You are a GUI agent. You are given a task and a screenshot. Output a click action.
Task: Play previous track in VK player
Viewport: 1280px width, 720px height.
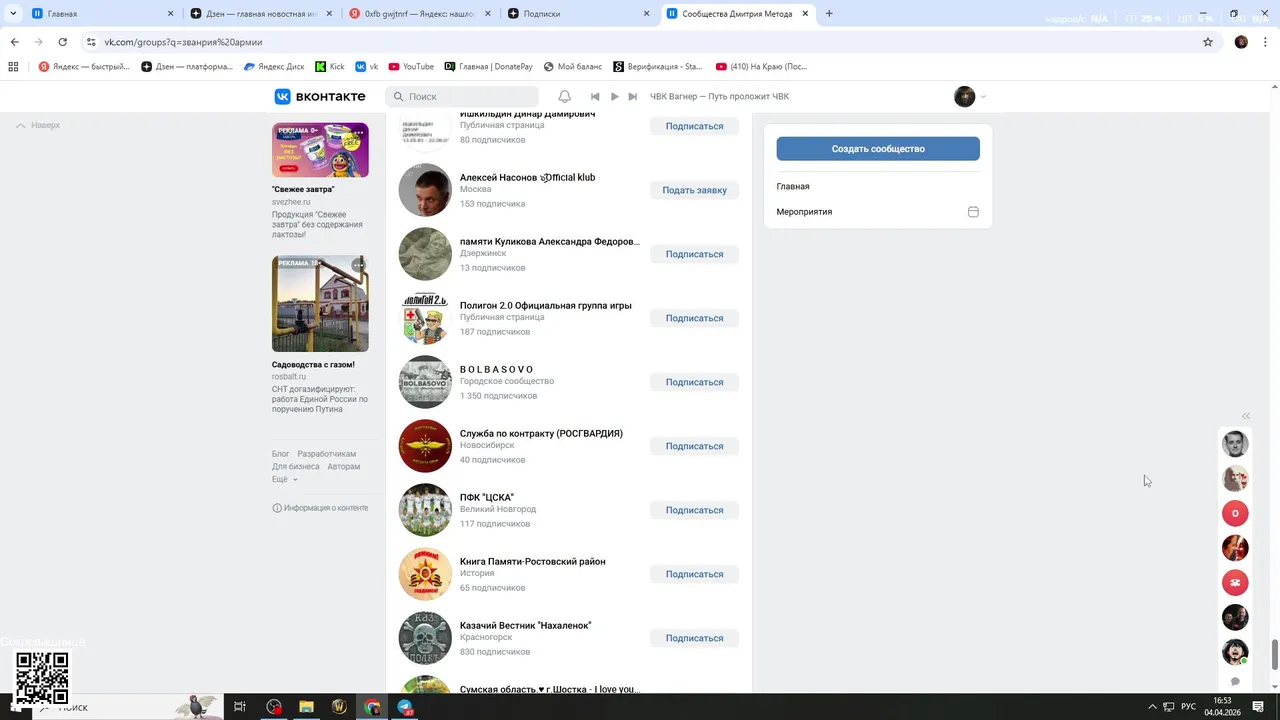tap(595, 97)
